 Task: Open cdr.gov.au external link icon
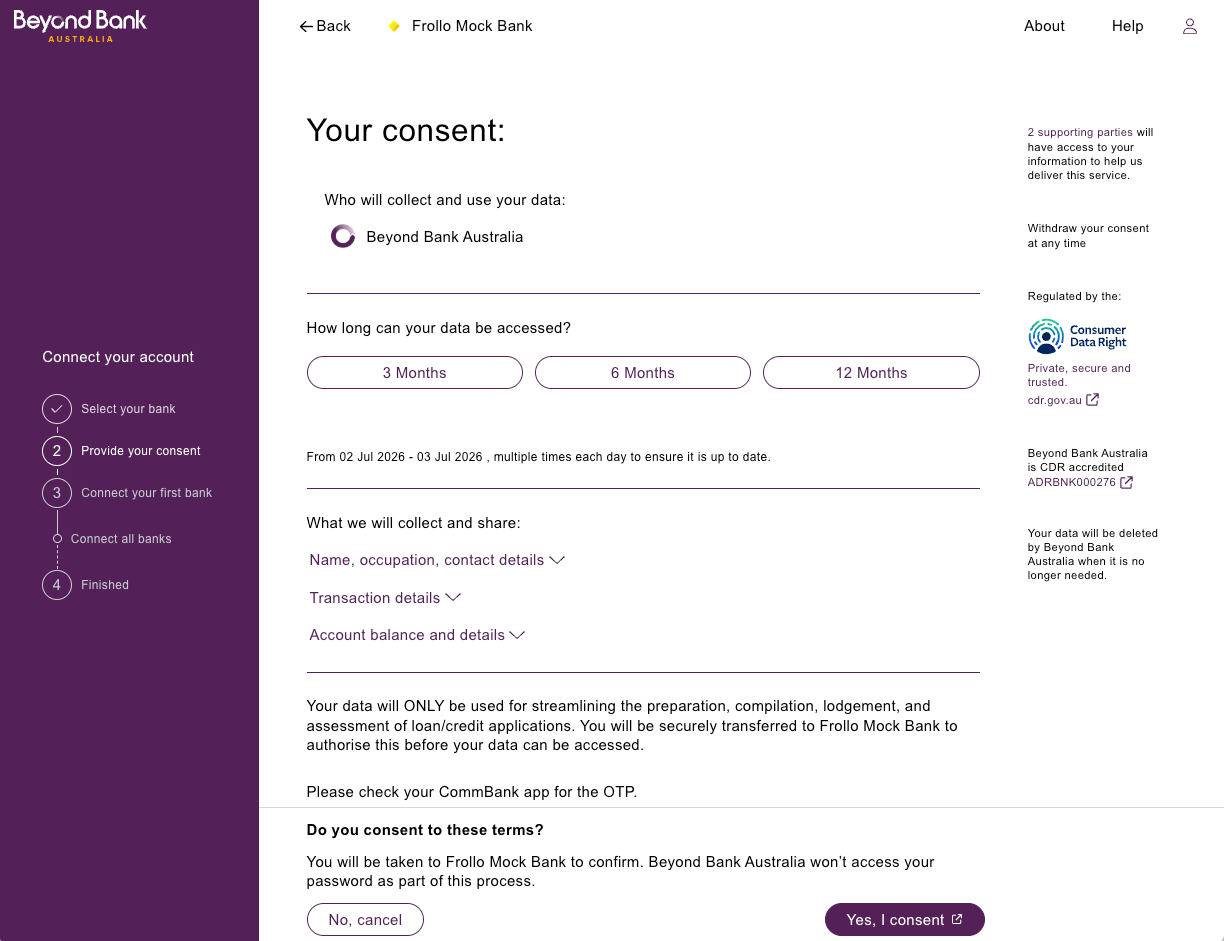point(1093,400)
